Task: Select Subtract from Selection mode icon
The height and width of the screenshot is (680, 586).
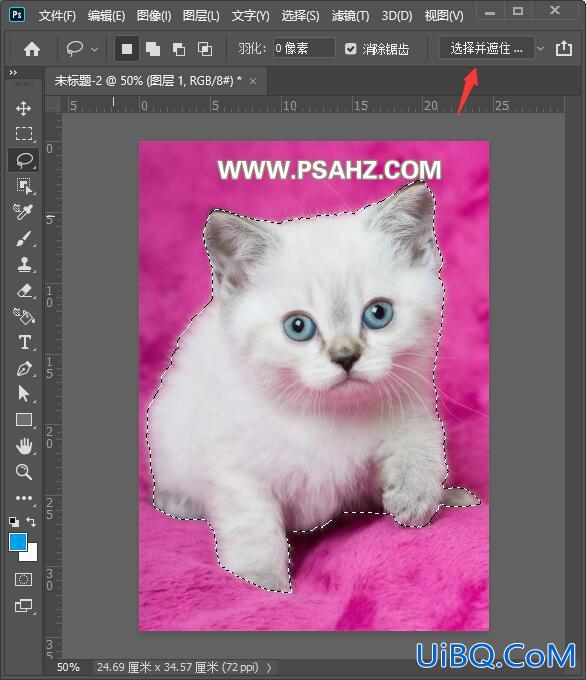Action: [179, 49]
